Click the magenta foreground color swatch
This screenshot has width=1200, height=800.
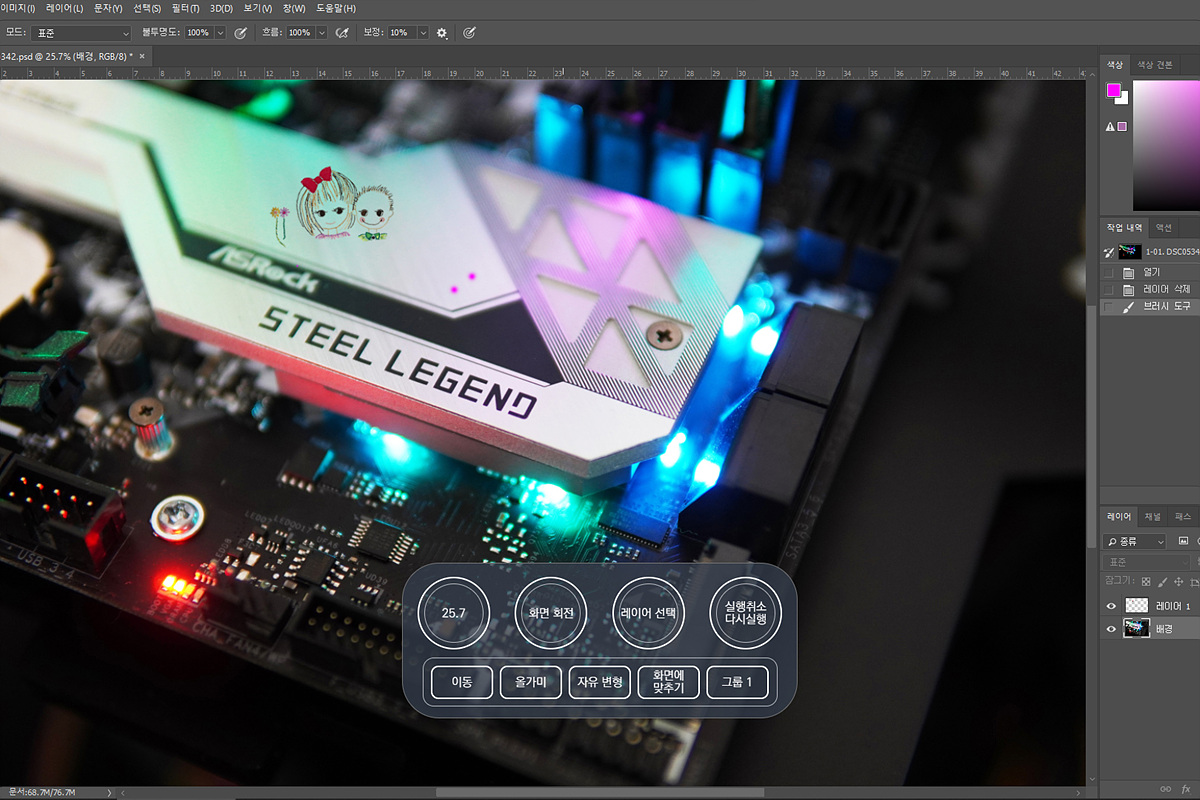tap(1112, 91)
